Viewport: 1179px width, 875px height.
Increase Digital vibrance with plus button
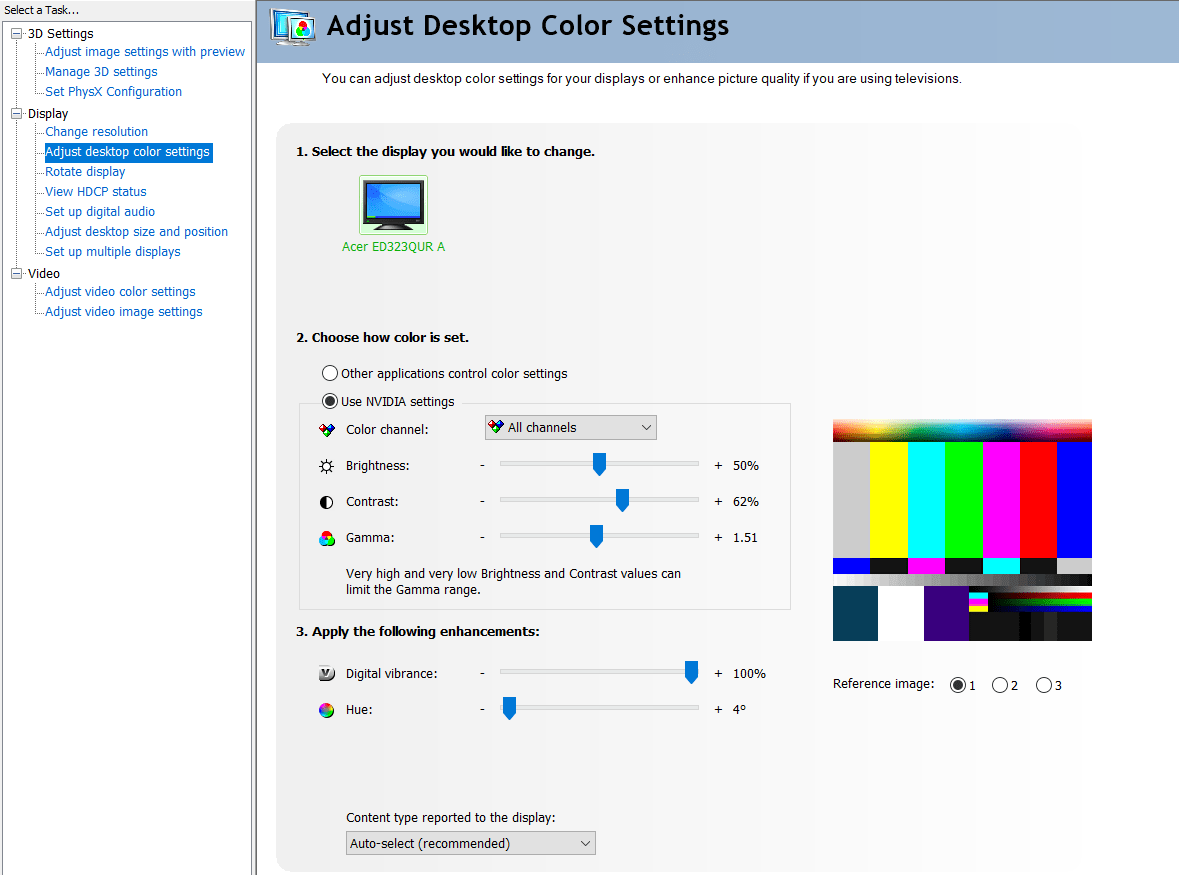[x=718, y=674]
